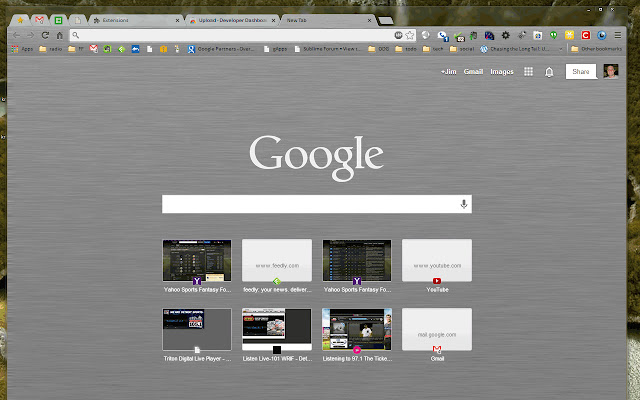Reload the current page
Screen dimensions: 640x400
(45, 35)
